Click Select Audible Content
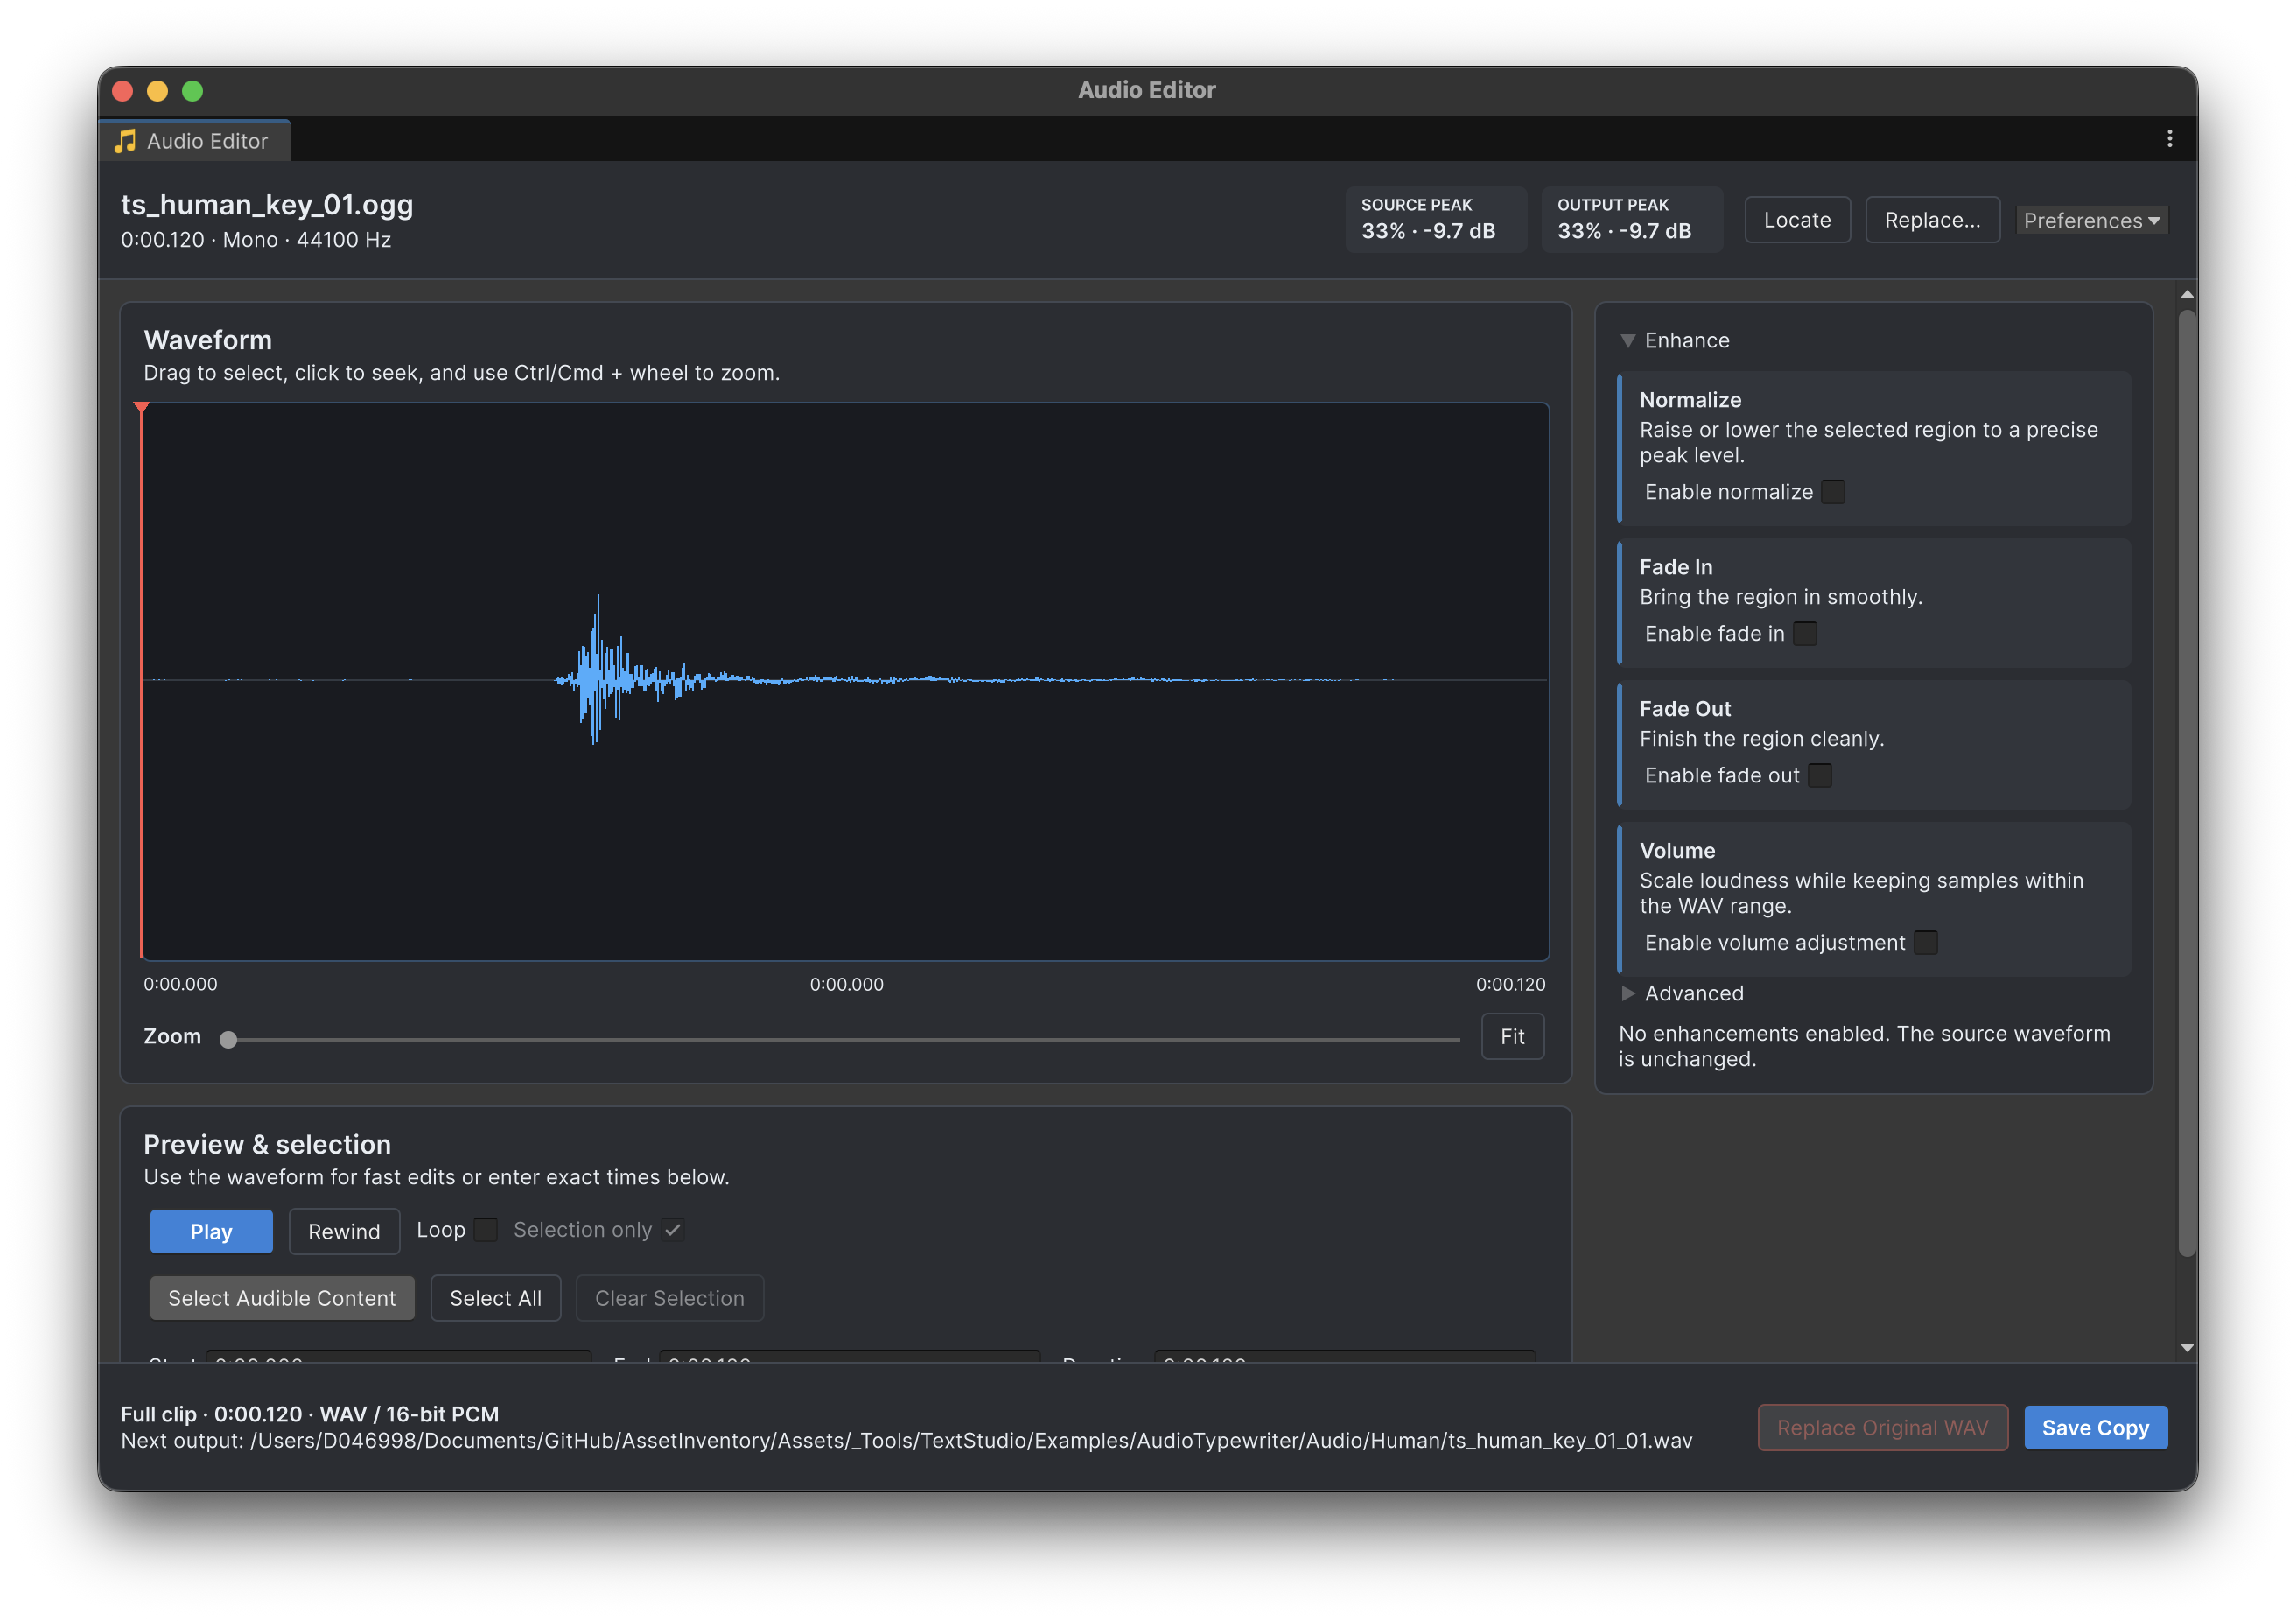Viewport: 2296px width, 1621px height. 282,1298
